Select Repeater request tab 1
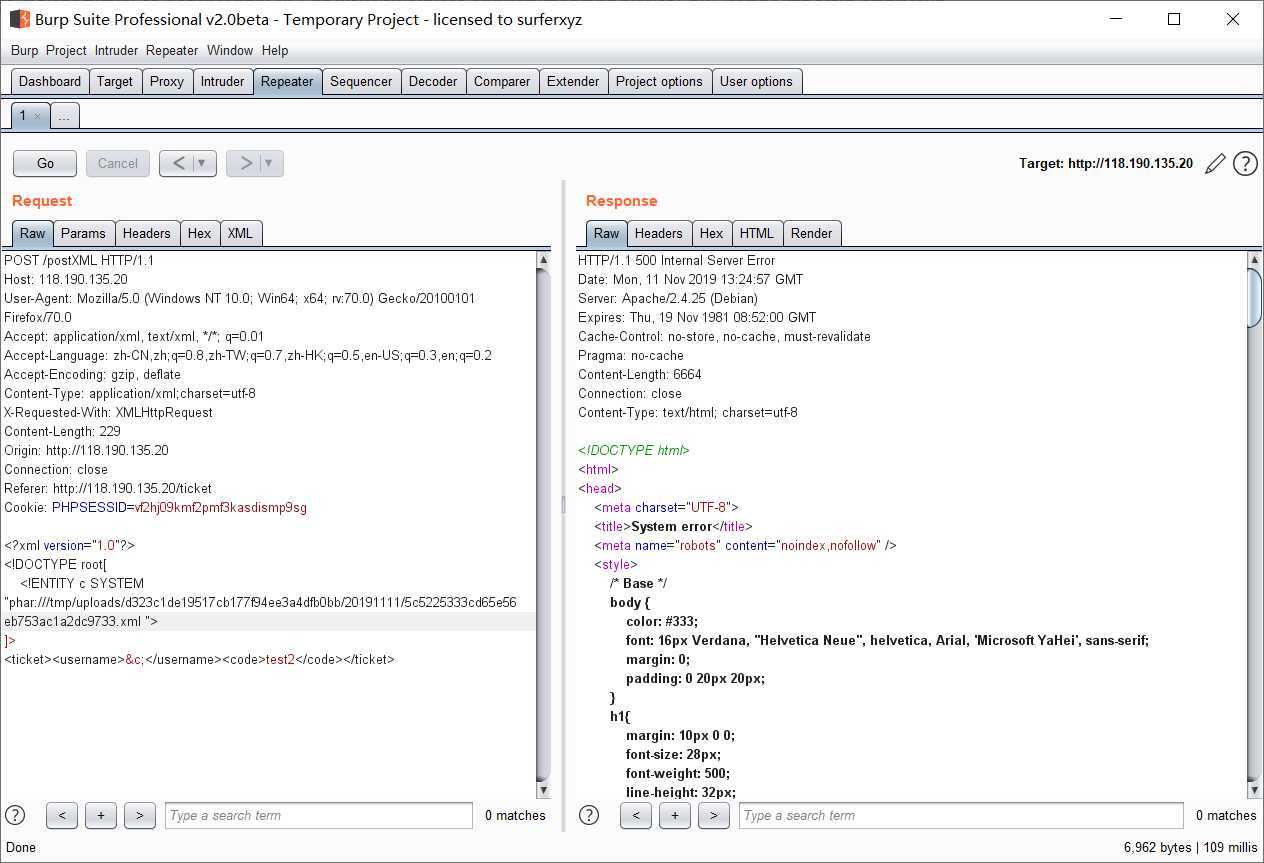 point(23,116)
